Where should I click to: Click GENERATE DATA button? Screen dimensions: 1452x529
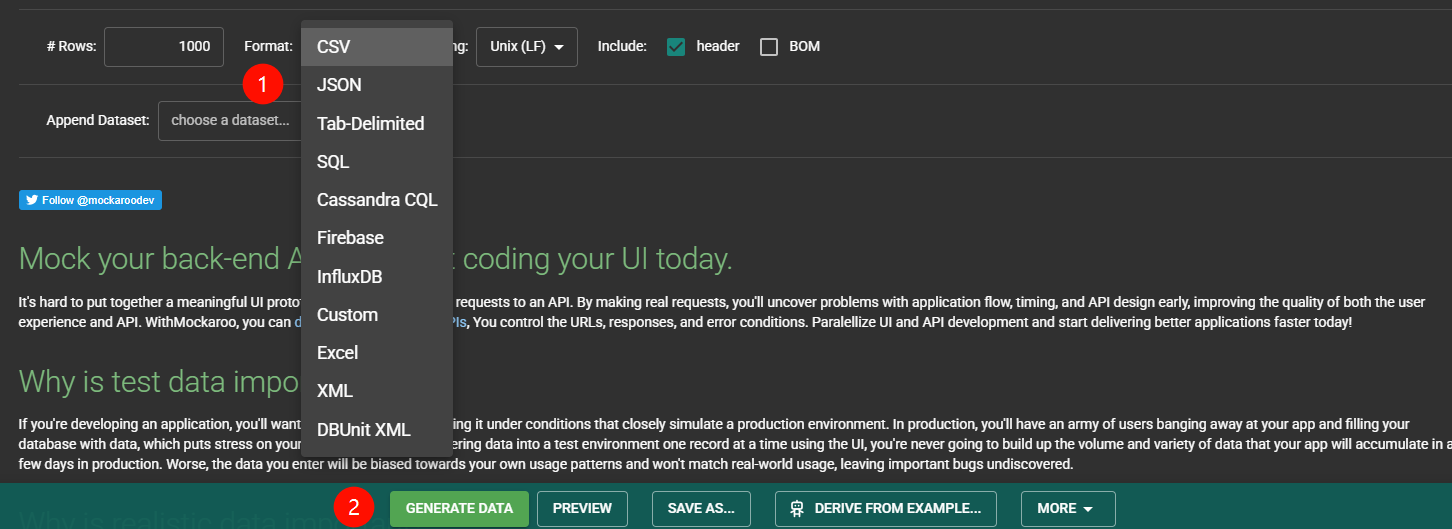tap(459, 508)
